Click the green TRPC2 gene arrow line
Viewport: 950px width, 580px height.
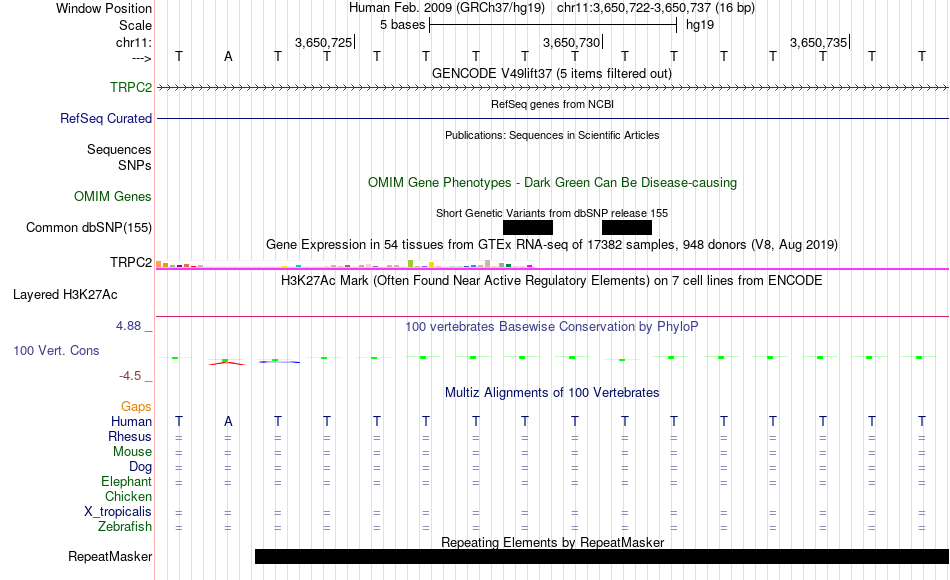(553, 88)
